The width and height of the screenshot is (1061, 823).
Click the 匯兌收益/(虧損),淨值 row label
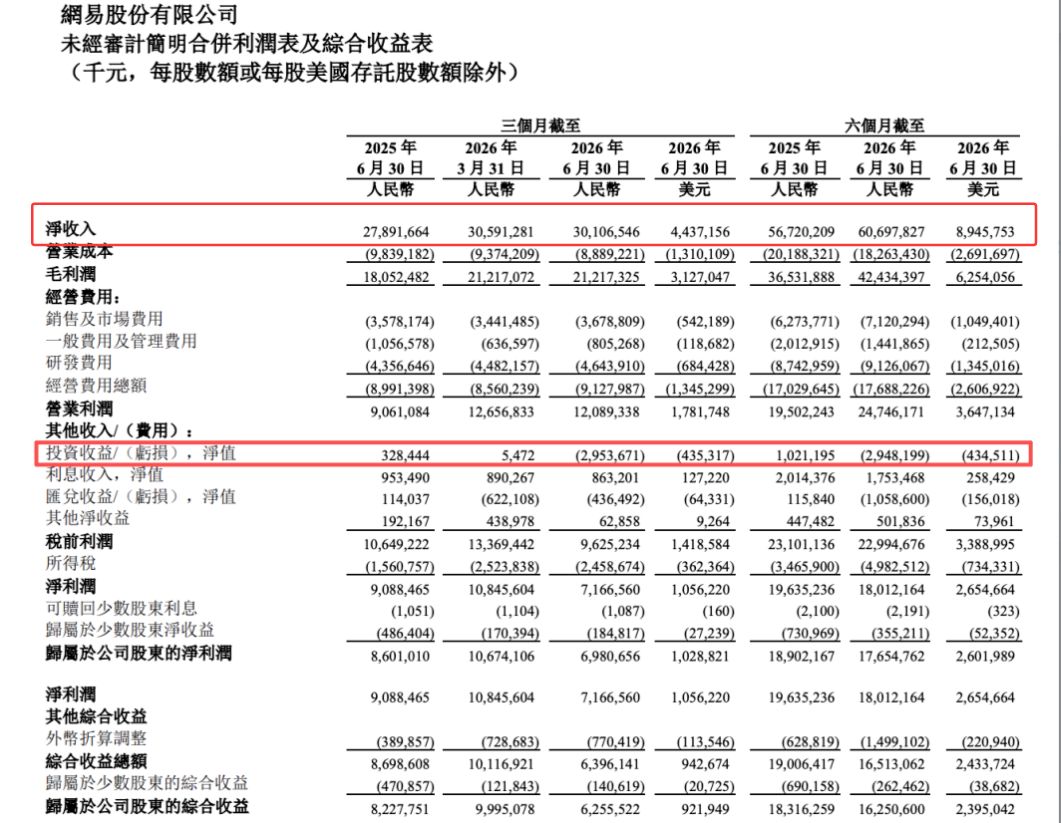pos(141,497)
